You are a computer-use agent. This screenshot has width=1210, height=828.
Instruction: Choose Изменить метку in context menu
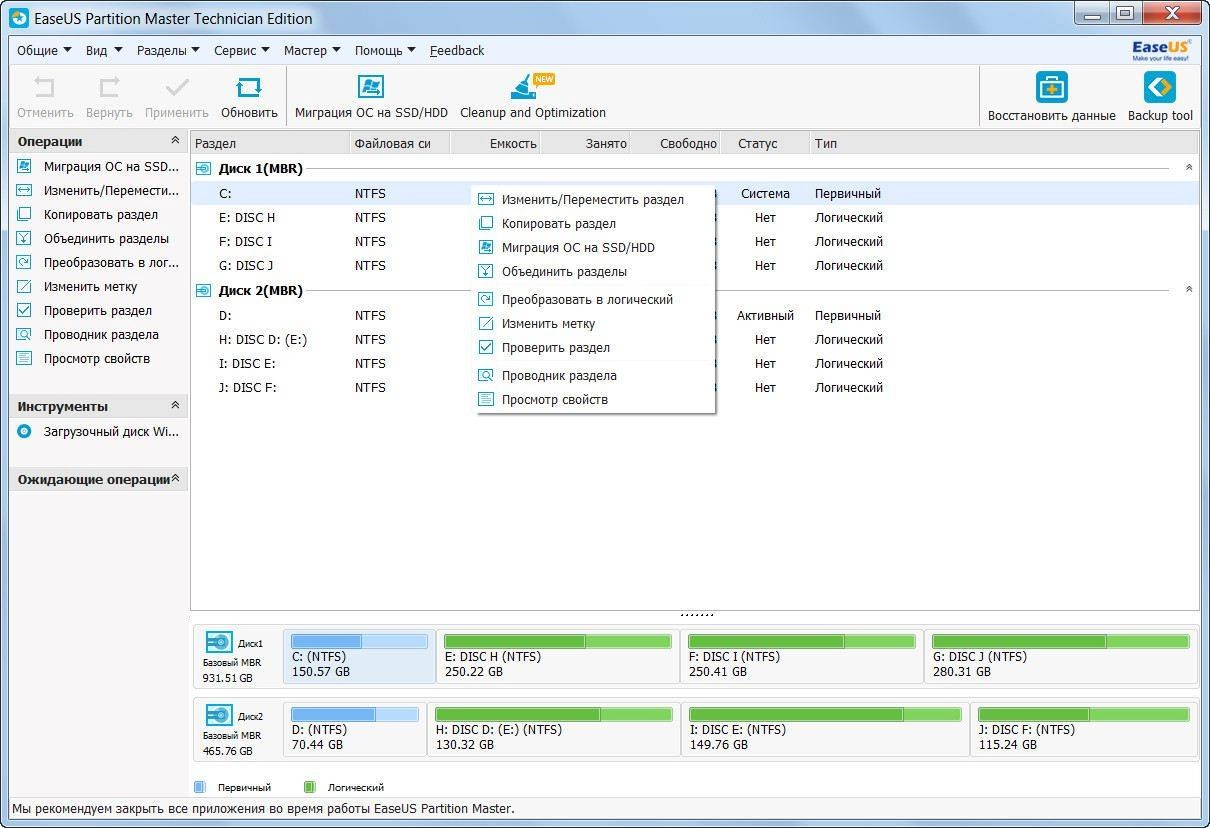click(x=594, y=323)
